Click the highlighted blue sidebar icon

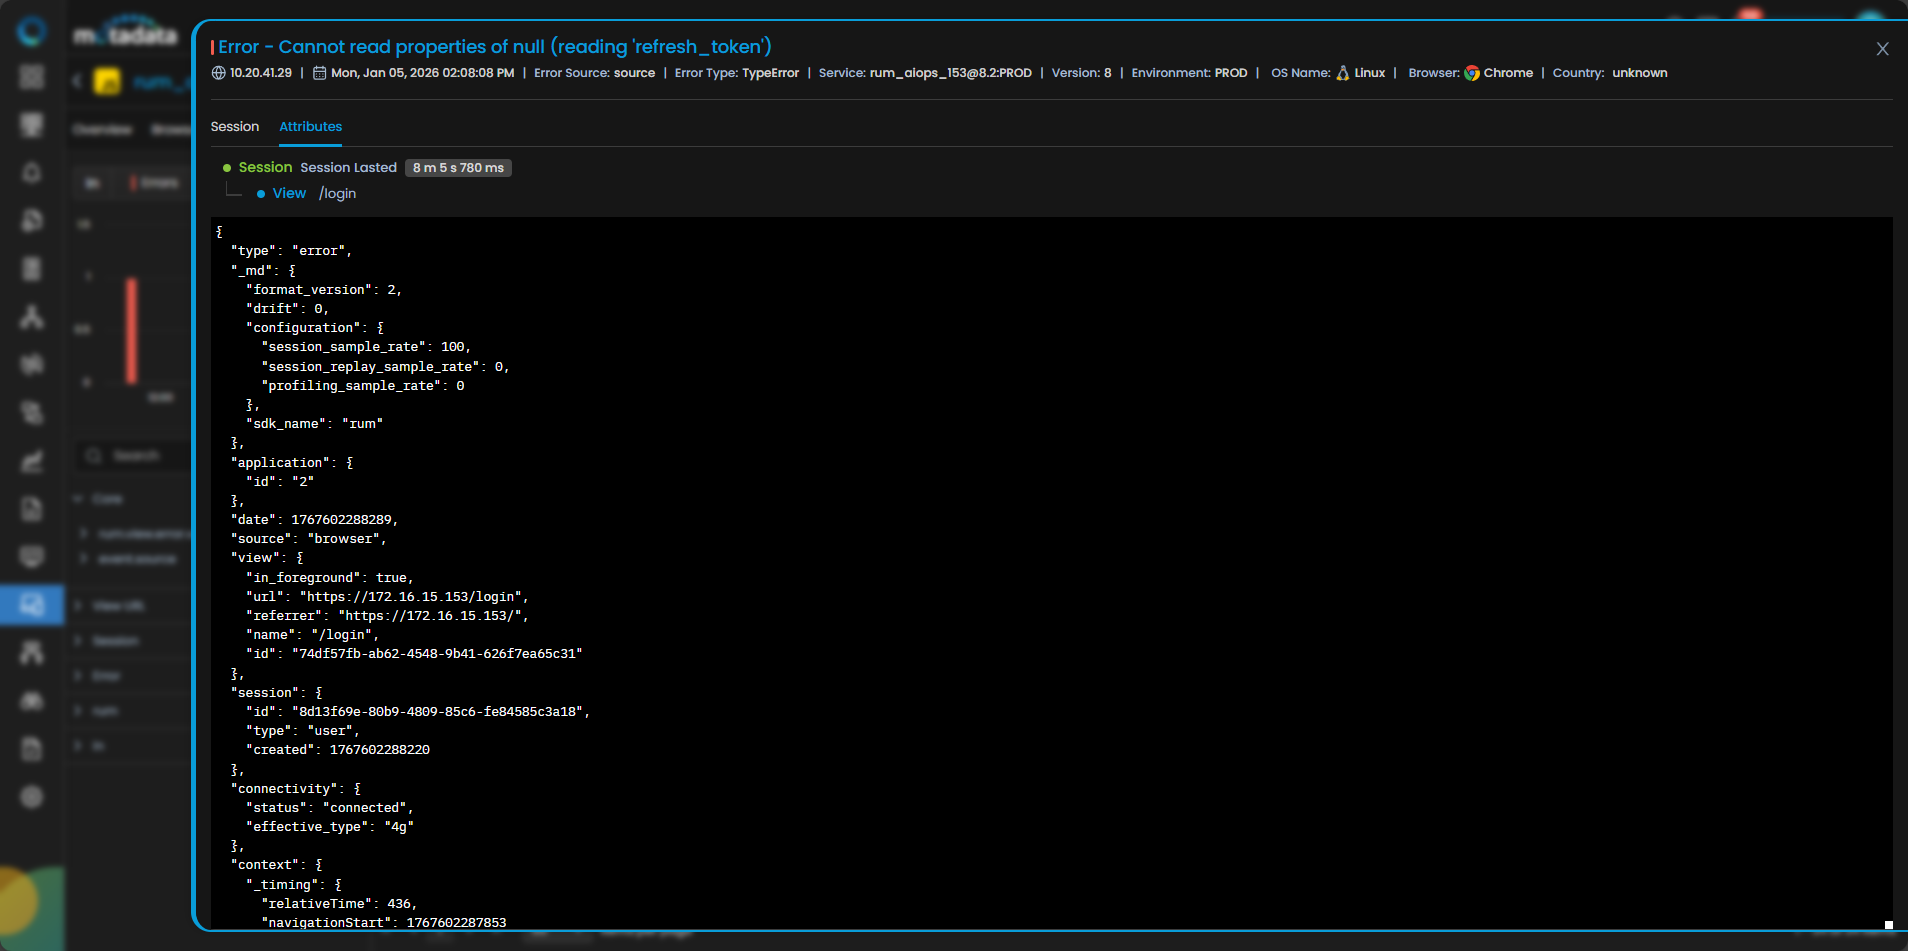[32, 605]
